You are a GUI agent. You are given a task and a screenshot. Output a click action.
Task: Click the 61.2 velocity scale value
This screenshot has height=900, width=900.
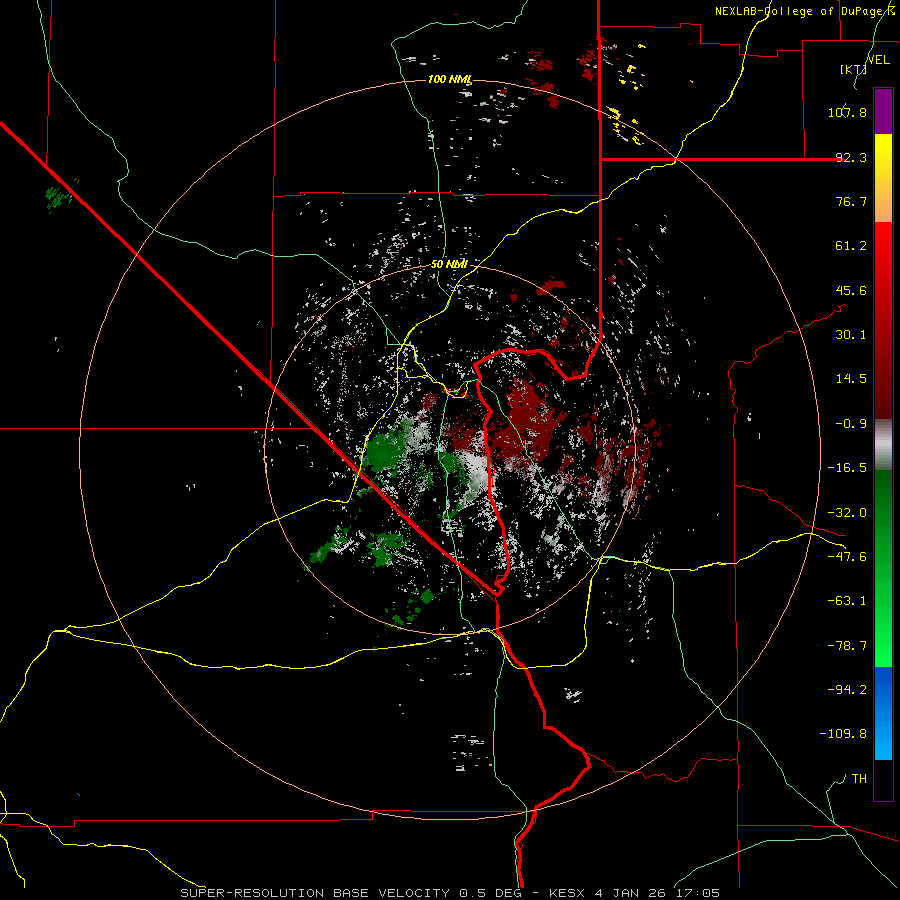click(851, 246)
